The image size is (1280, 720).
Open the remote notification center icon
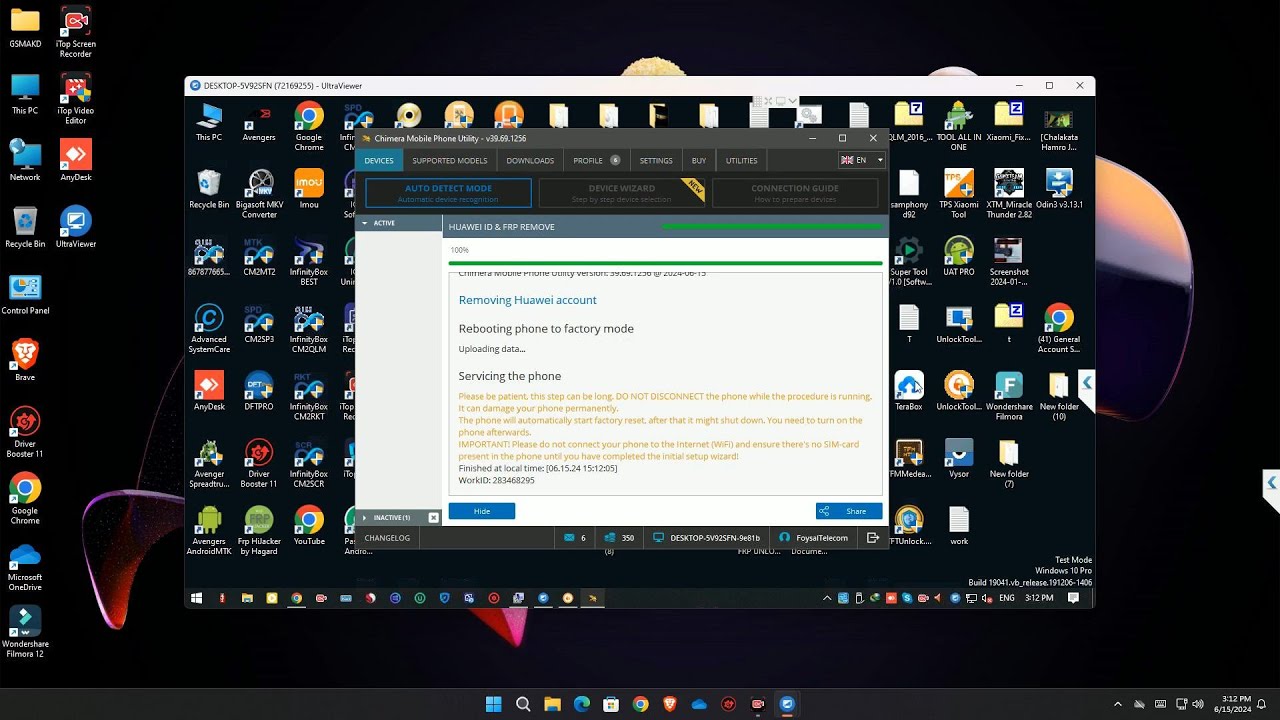(1073, 598)
